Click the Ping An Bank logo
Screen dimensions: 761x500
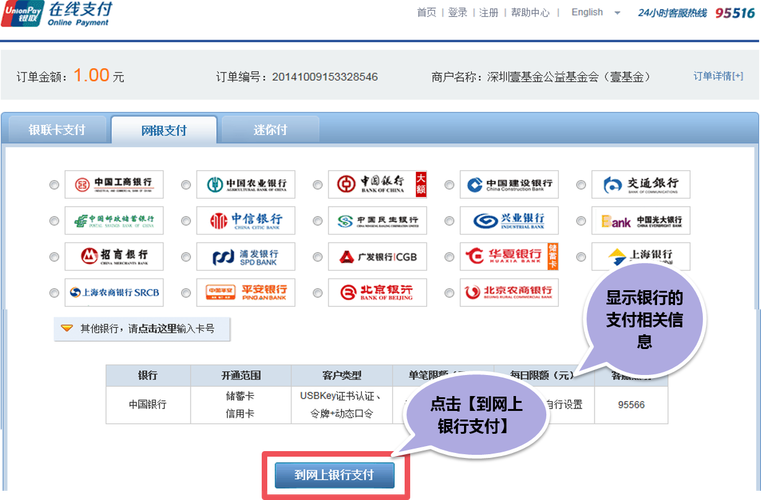coord(246,292)
